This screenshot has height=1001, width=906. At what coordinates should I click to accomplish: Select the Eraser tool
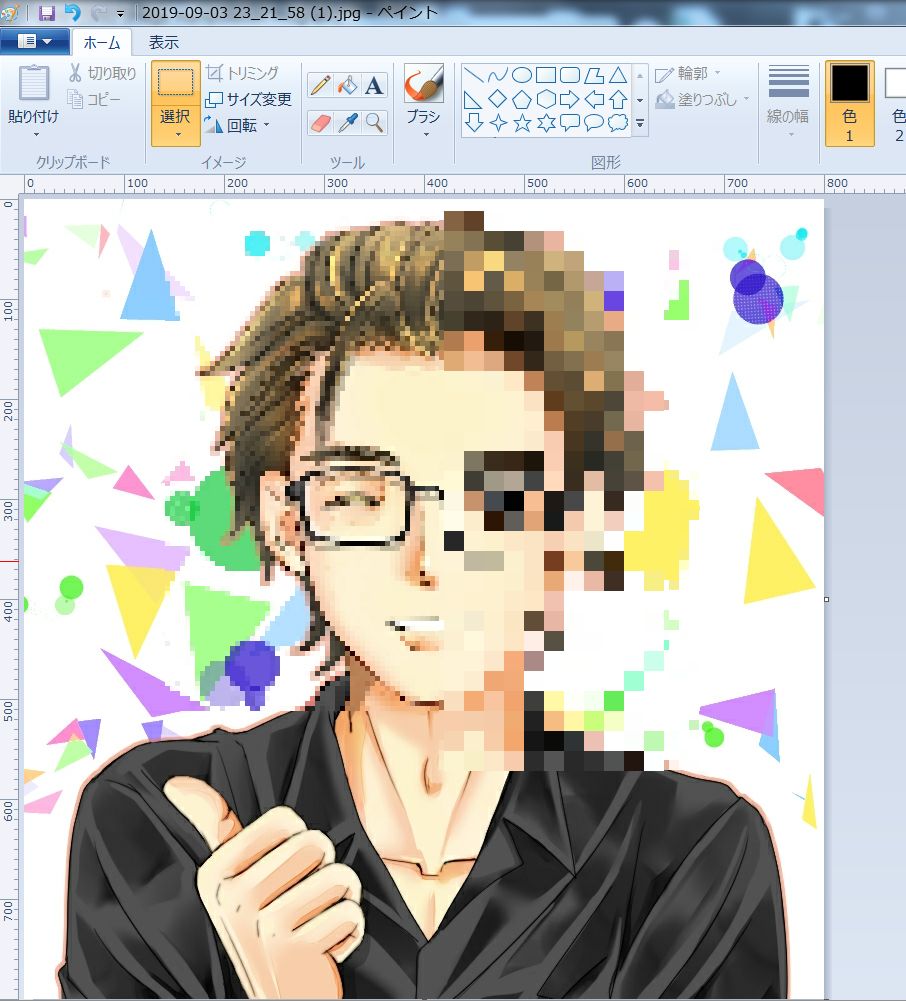pos(320,123)
